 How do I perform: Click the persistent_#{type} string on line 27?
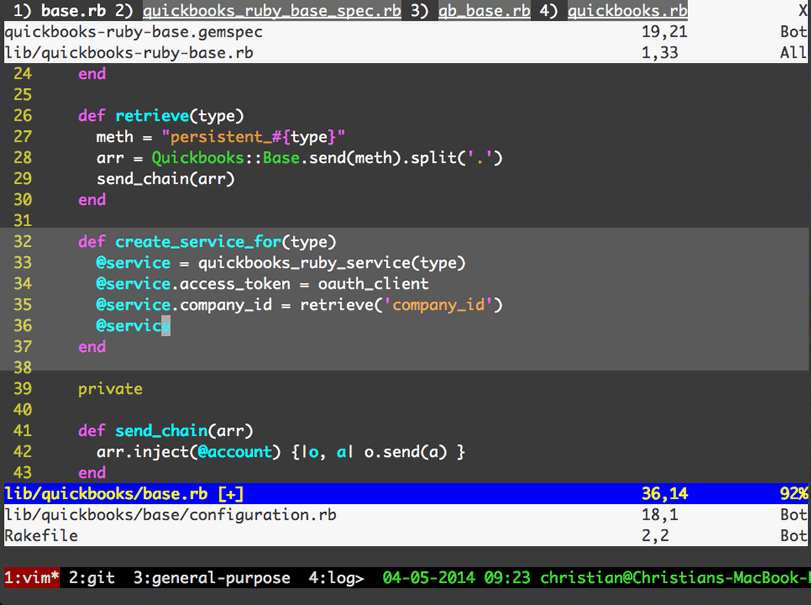point(253,137)
